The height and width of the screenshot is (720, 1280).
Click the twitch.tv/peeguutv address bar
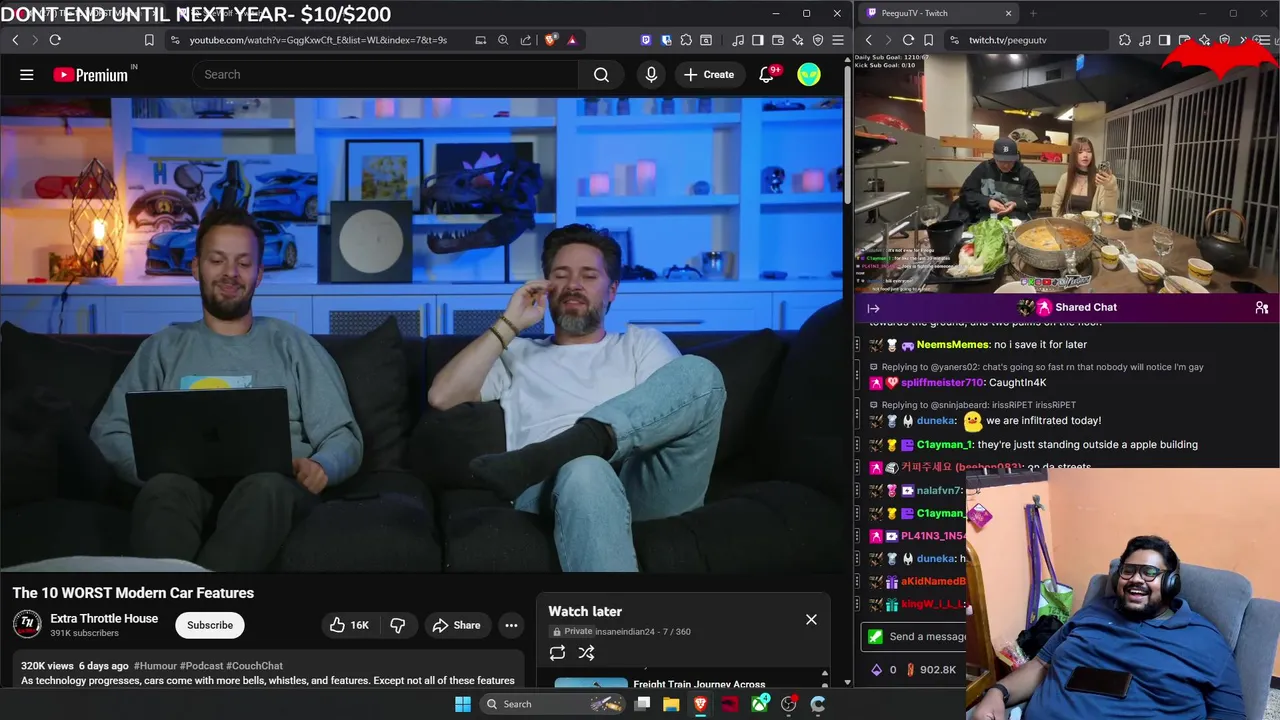coord(1026,40)
